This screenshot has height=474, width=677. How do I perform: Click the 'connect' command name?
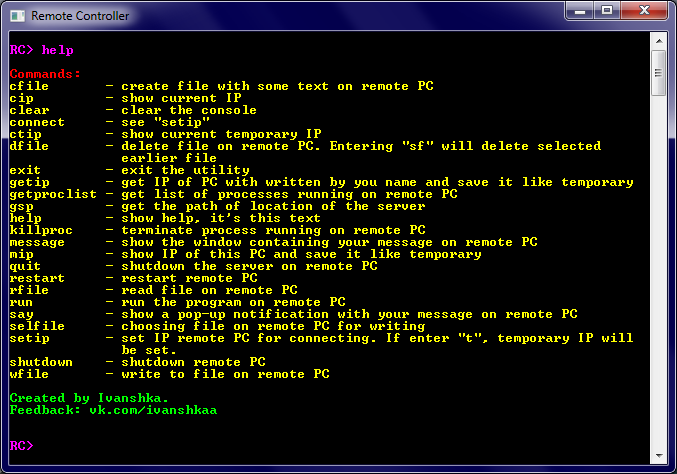point(37,122)
